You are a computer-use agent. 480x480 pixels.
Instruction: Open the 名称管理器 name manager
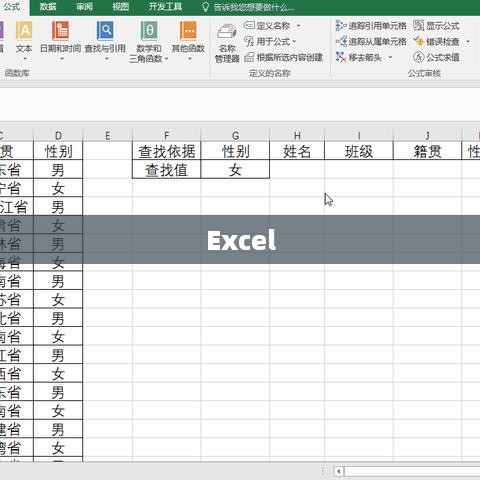(x=227, y=43)
